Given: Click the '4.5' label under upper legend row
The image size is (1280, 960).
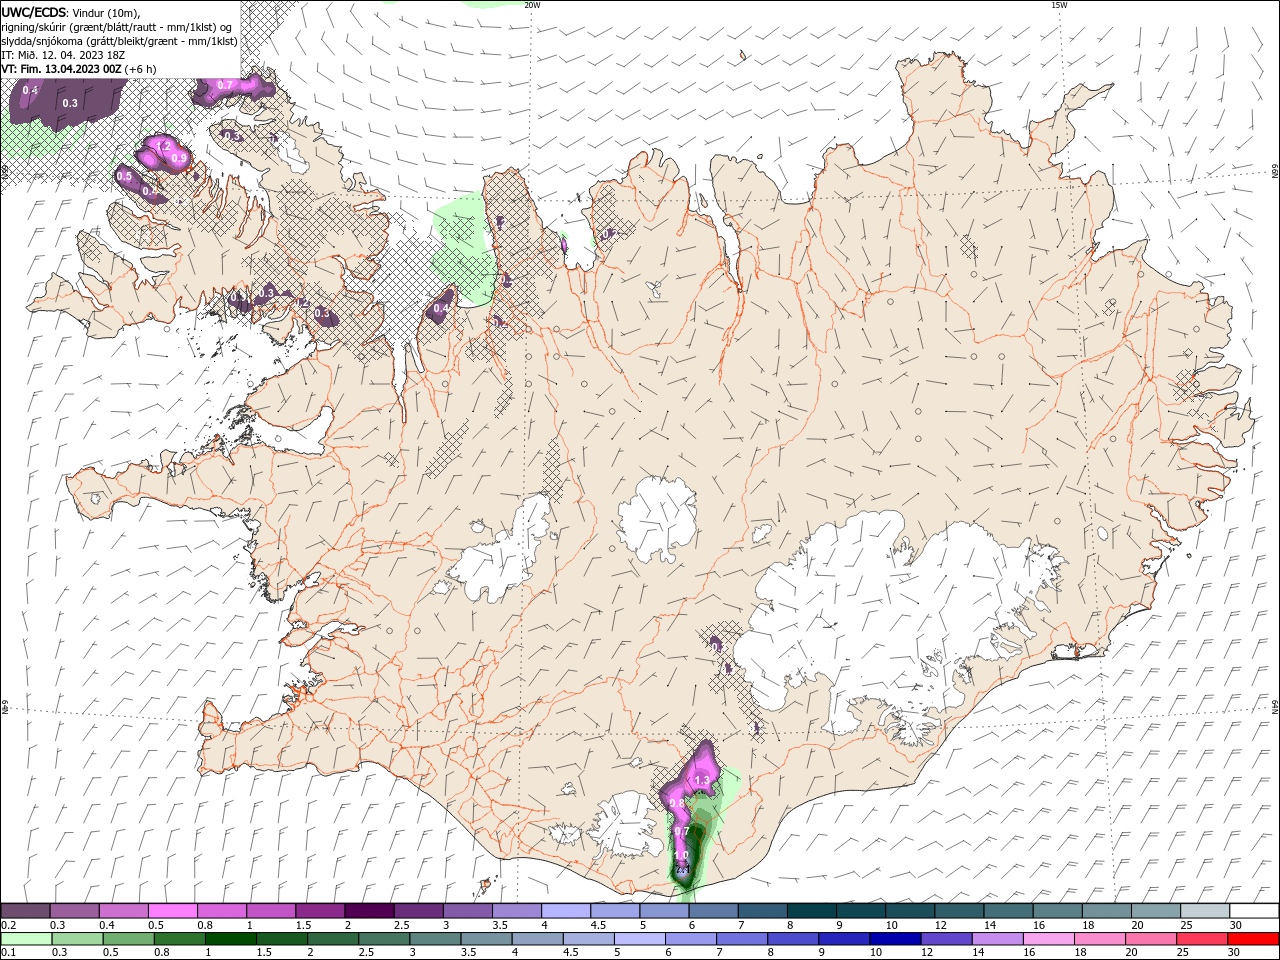Looking at the screenshot, I should point(598,925).
